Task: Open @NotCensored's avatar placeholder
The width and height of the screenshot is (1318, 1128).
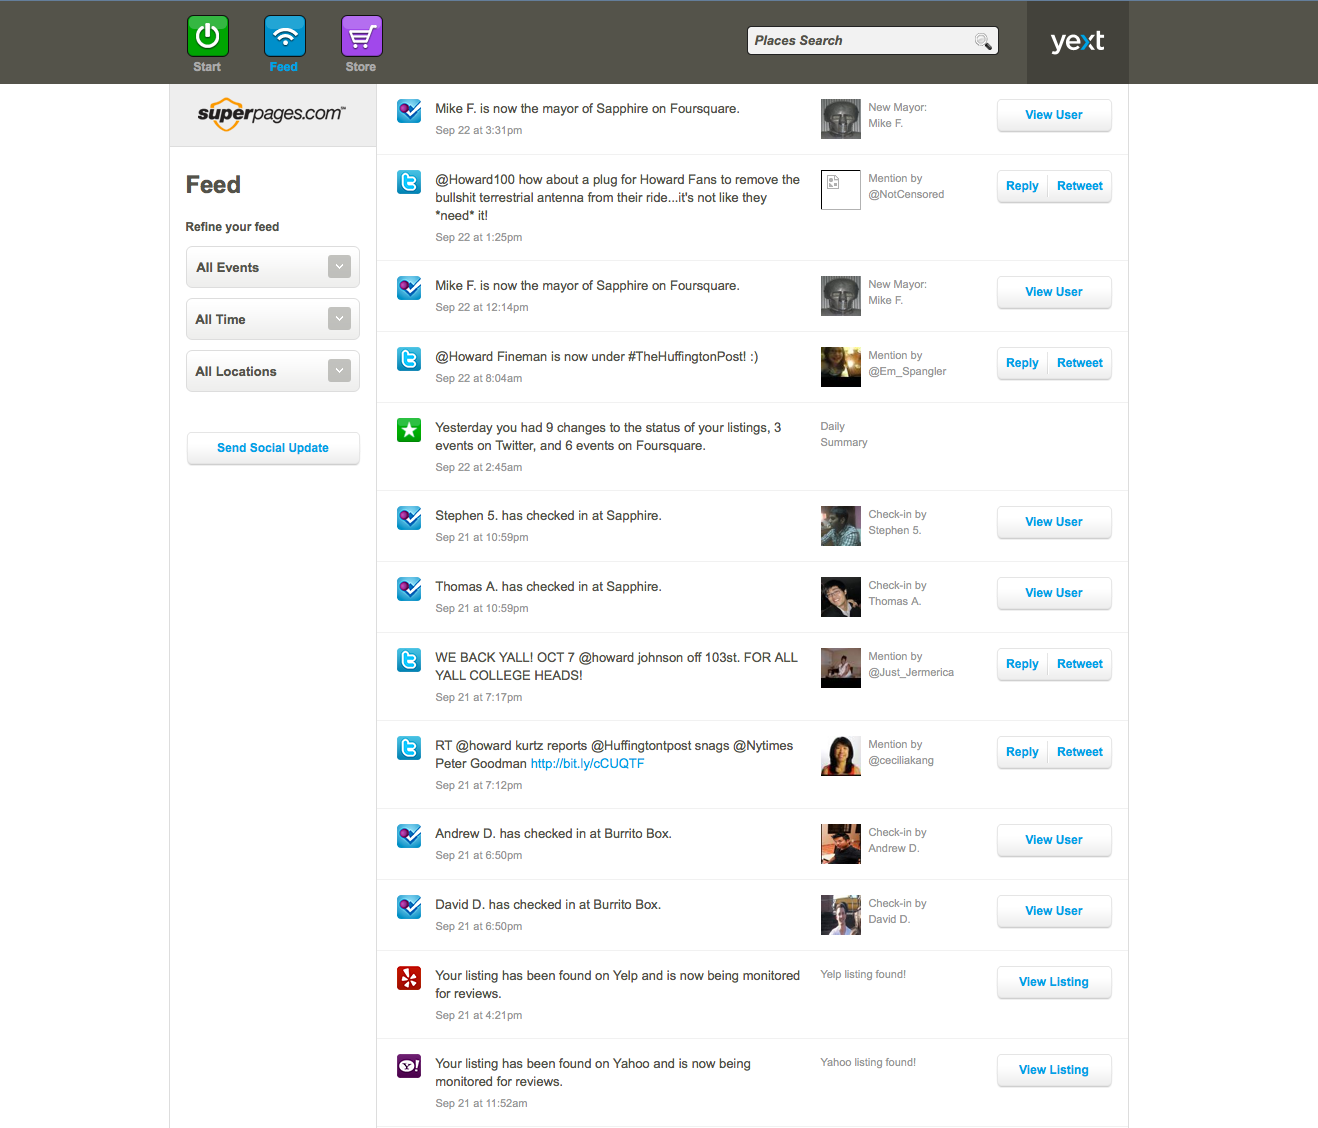Action: pos(841,190)
